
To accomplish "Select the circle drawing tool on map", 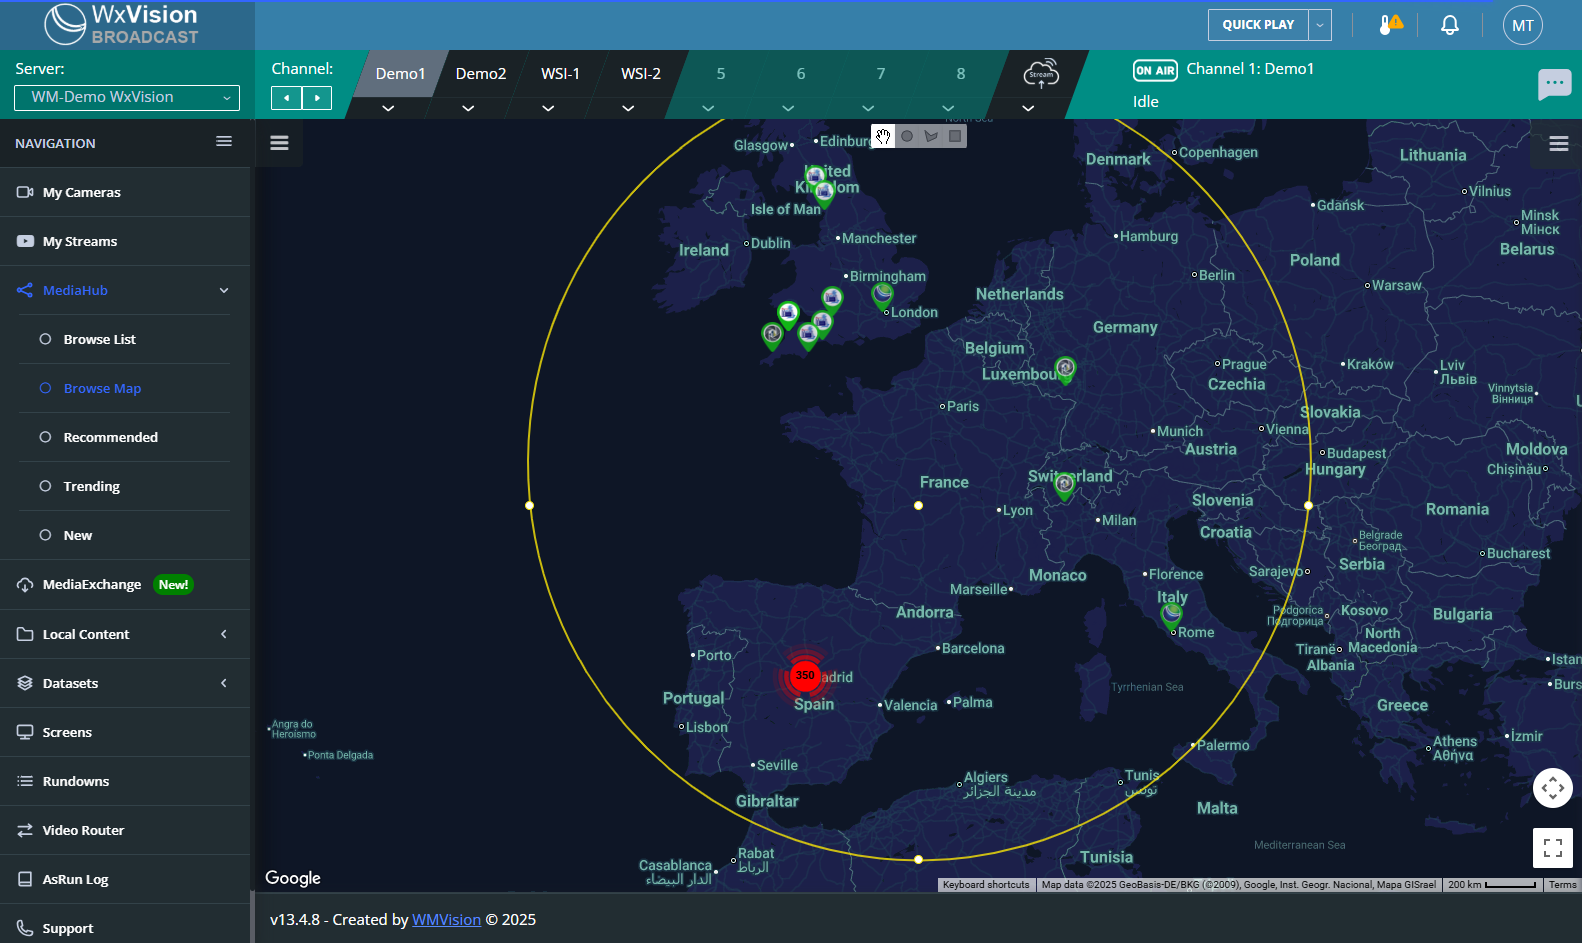I will (x=907, y=136).
